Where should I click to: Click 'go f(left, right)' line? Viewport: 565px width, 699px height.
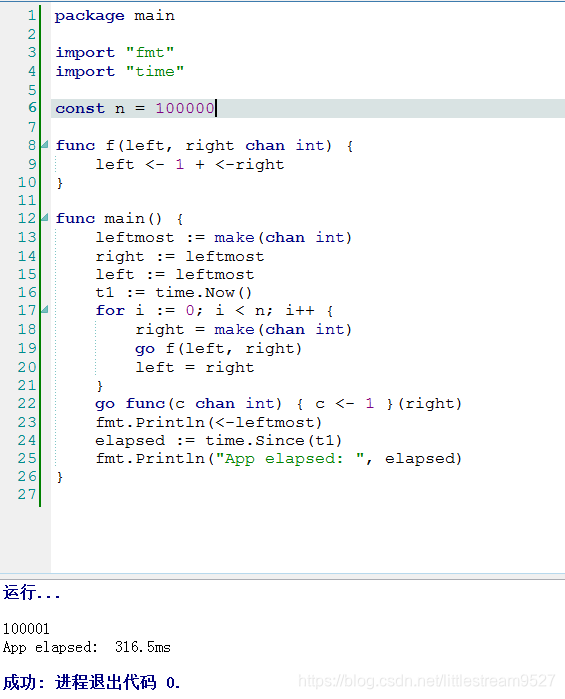219,349
